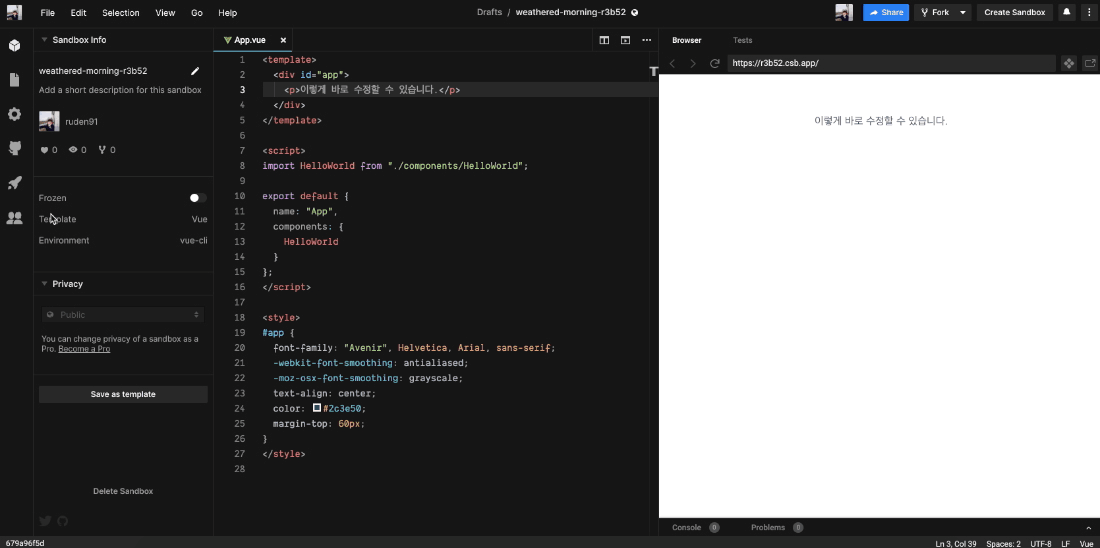Click the preview projection icon beside URL
This screenshot has width=1100, height=548.
point(1068,63)
